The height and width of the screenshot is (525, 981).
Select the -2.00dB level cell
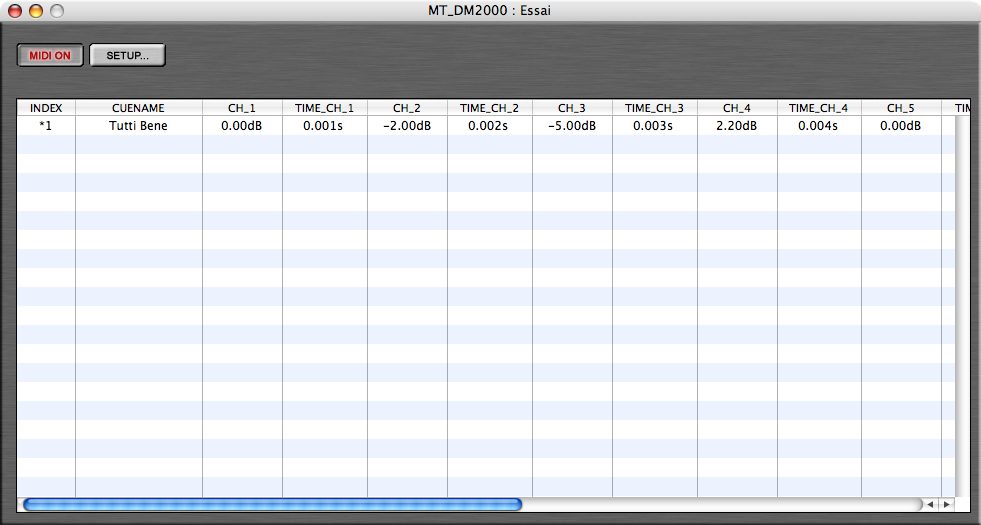point(407,126)
